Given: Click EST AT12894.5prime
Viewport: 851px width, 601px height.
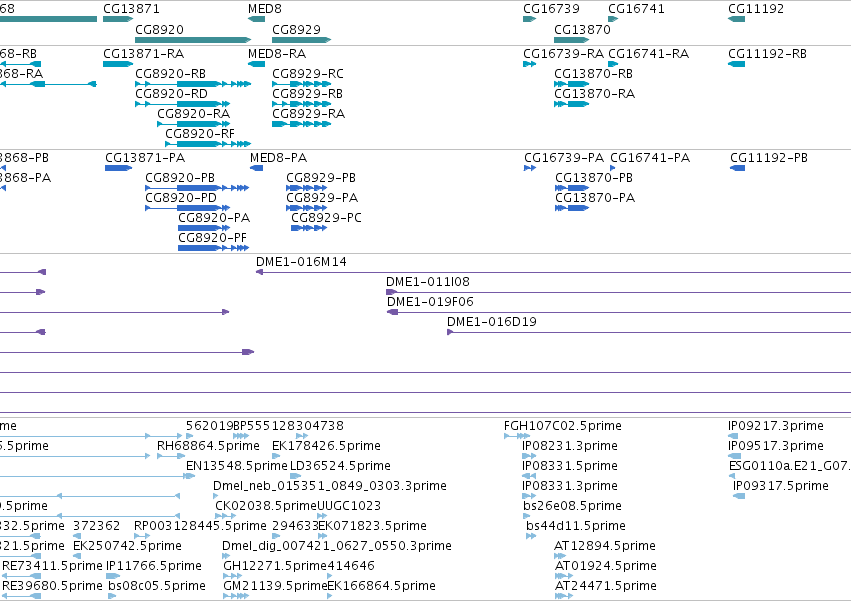Looking at the screenshot, I should (x=605, y=546).
